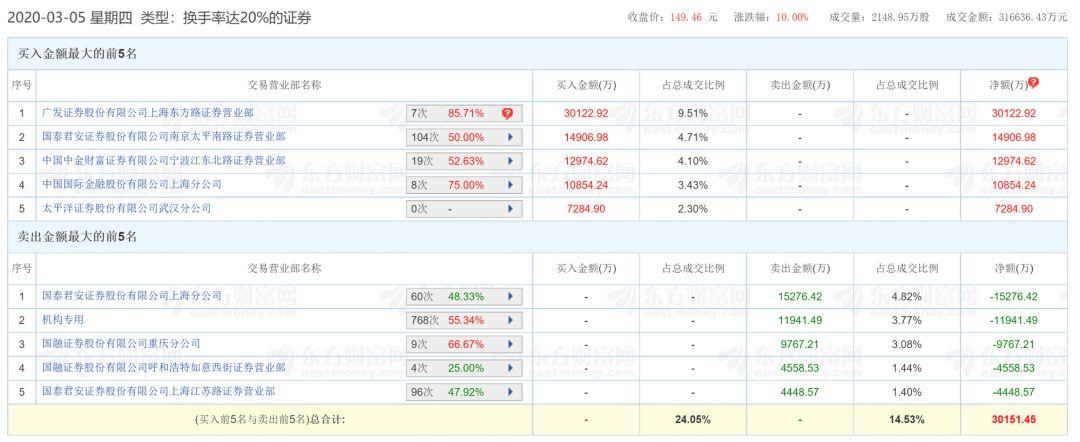Image resolution: width=1080 pixels, height=442 pixels.
Task: Open 国泰君安证券南京太平南路证券营业部 link
Action: [x=163, y=136]
